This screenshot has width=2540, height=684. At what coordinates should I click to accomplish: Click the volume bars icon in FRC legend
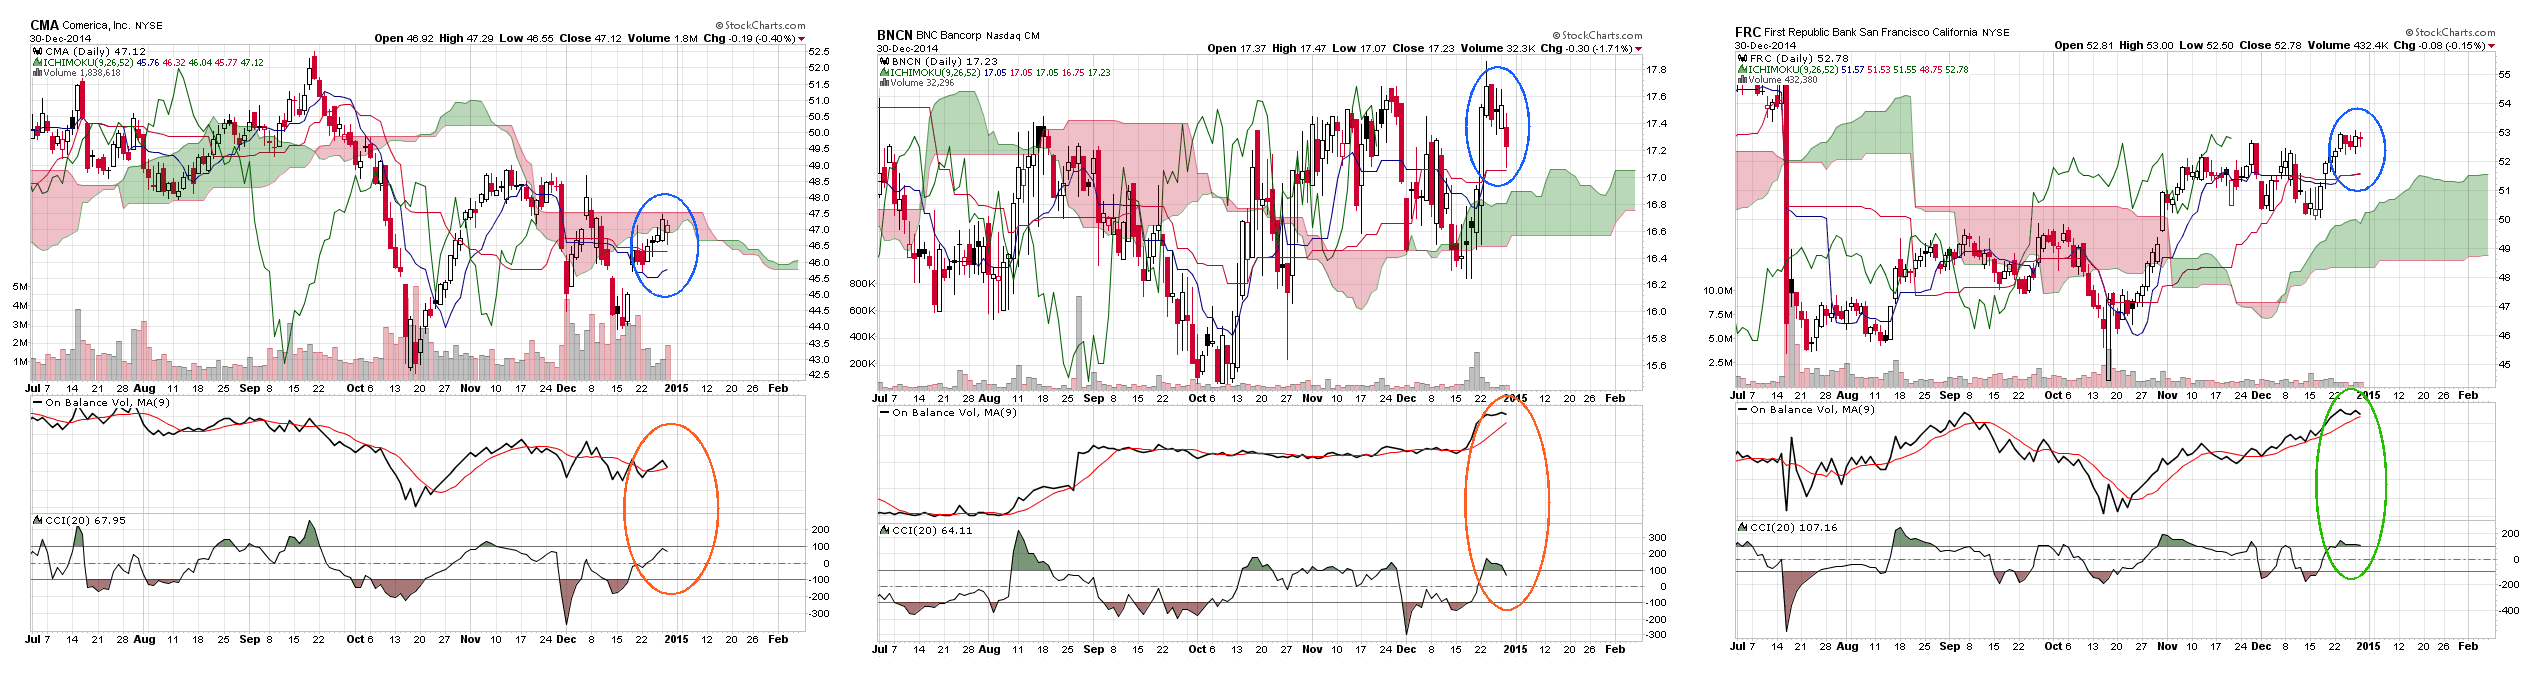pyautogui.click(x=1742, y=80)
